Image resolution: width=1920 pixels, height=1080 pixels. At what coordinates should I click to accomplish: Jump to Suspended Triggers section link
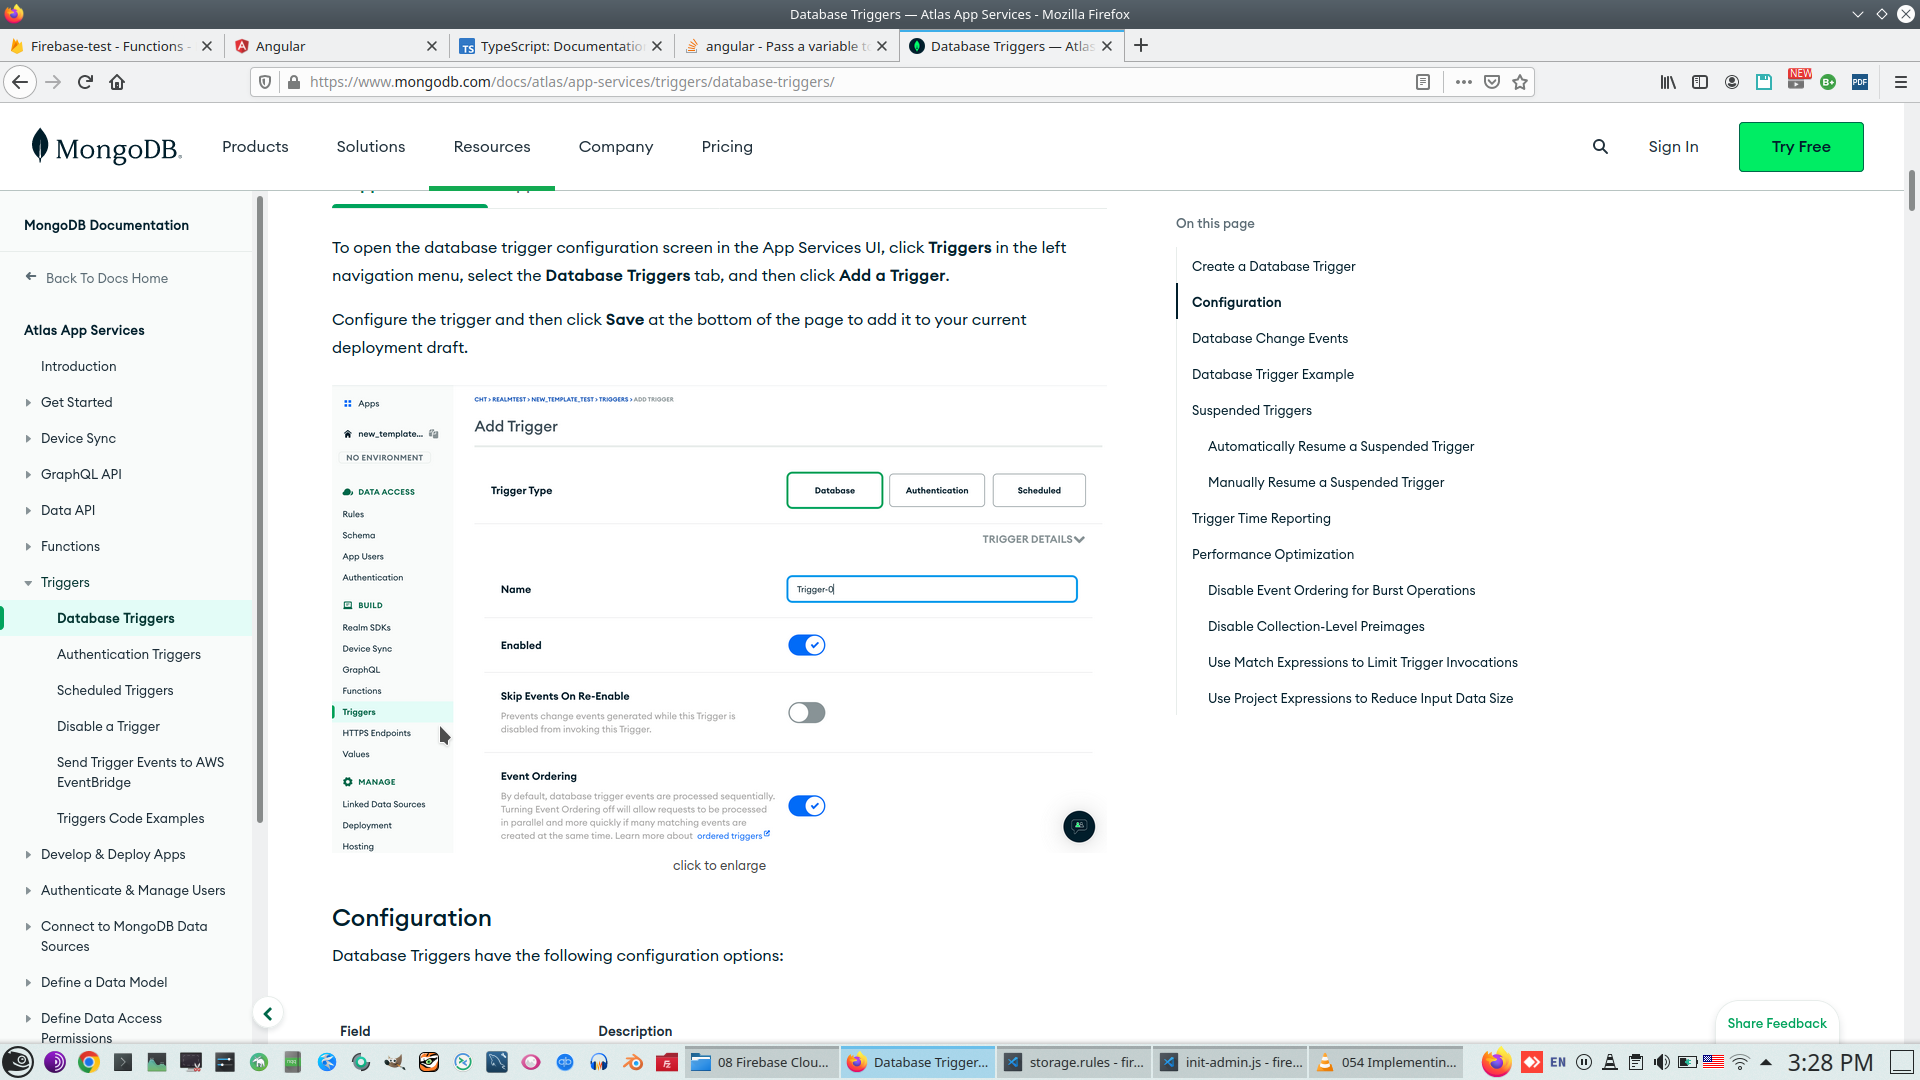click(1251, 410)
